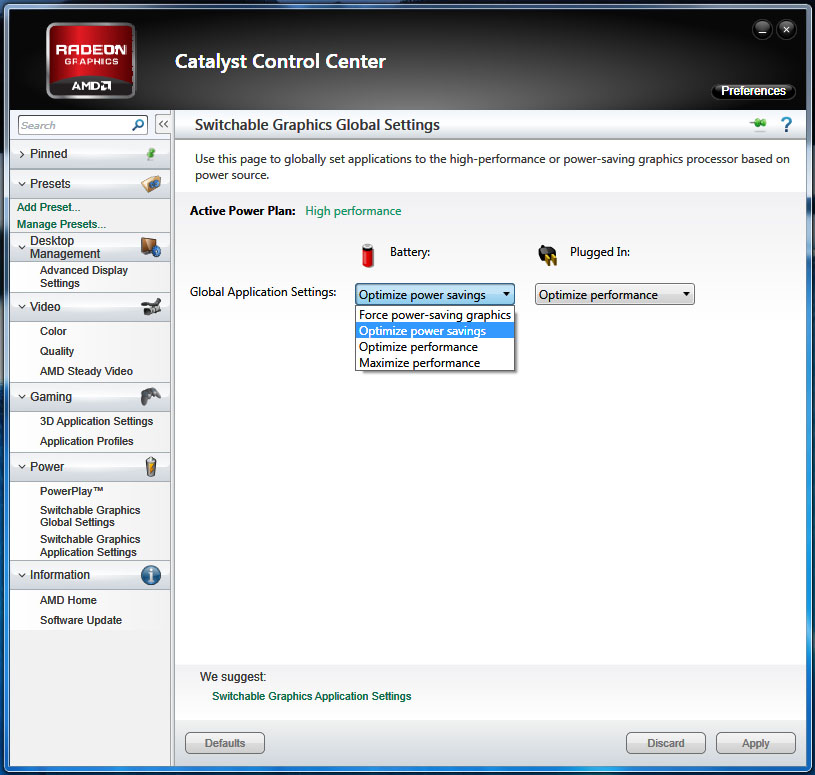Click the Gaming controller icon
Screen dimensions: 815x775
(x=151, y=397)
